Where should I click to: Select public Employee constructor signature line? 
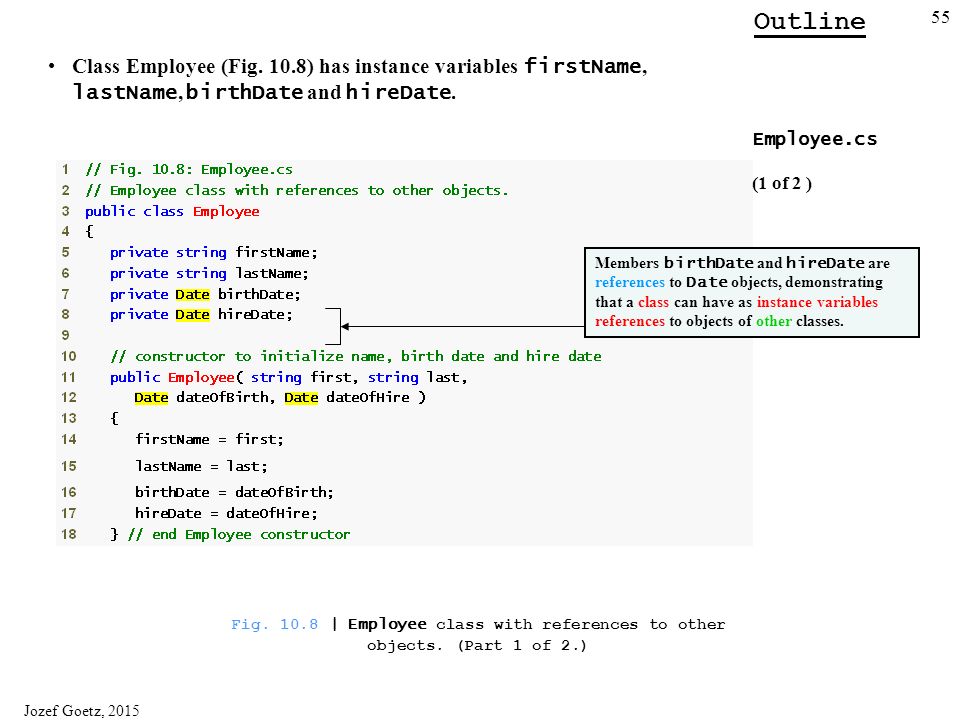288,377
